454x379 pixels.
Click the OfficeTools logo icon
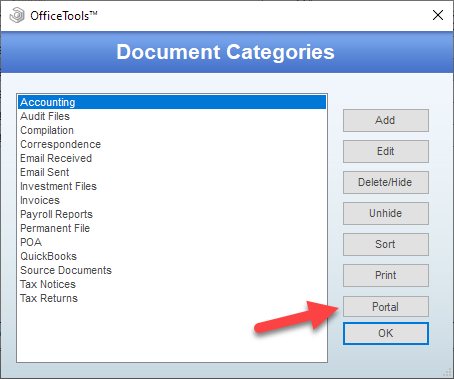(x=17, y=15)
